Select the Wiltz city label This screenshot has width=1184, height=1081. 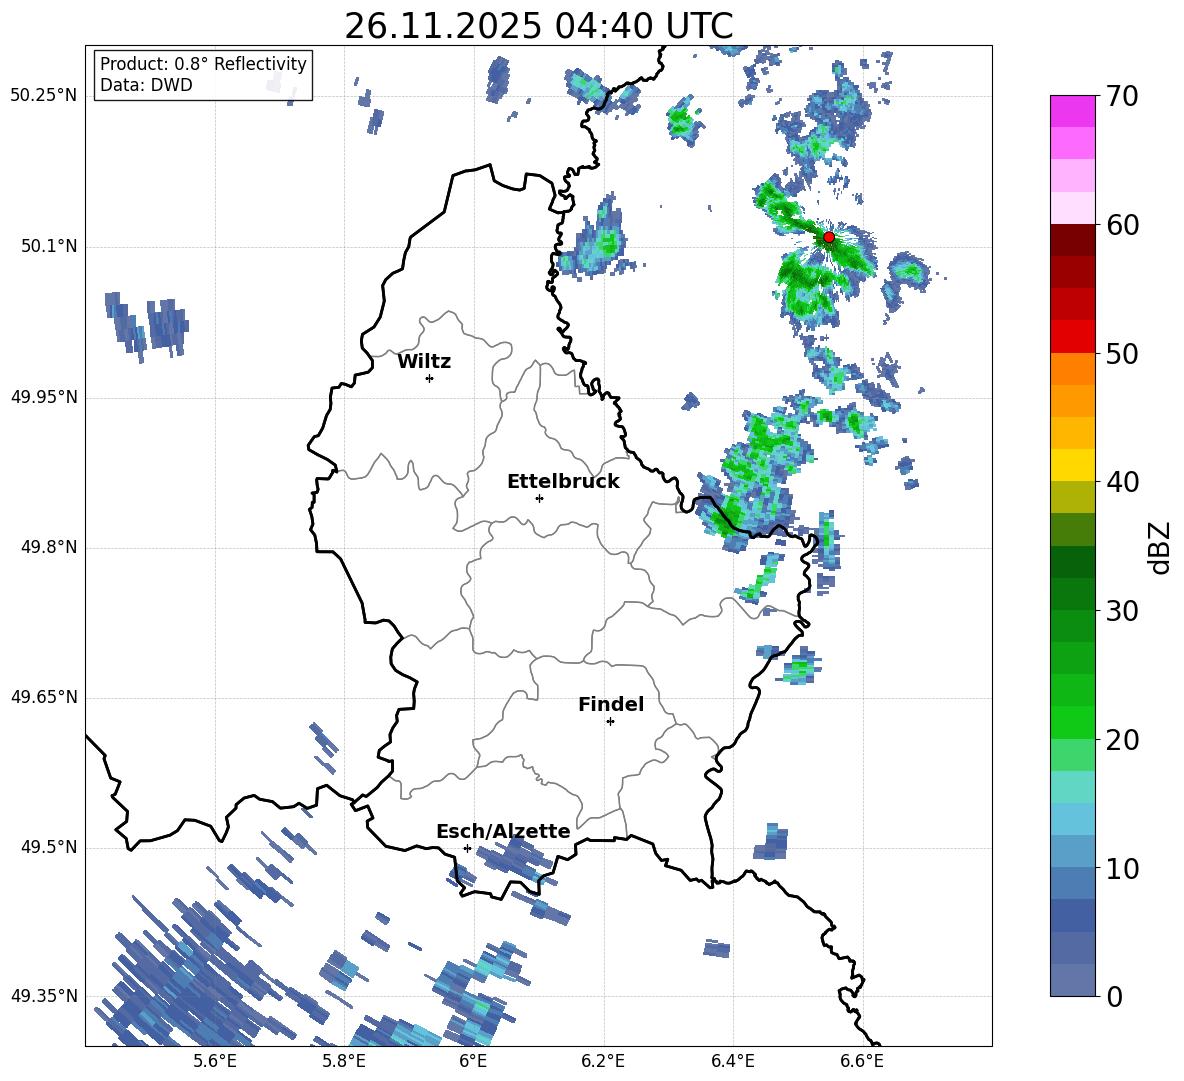(424, 362)
